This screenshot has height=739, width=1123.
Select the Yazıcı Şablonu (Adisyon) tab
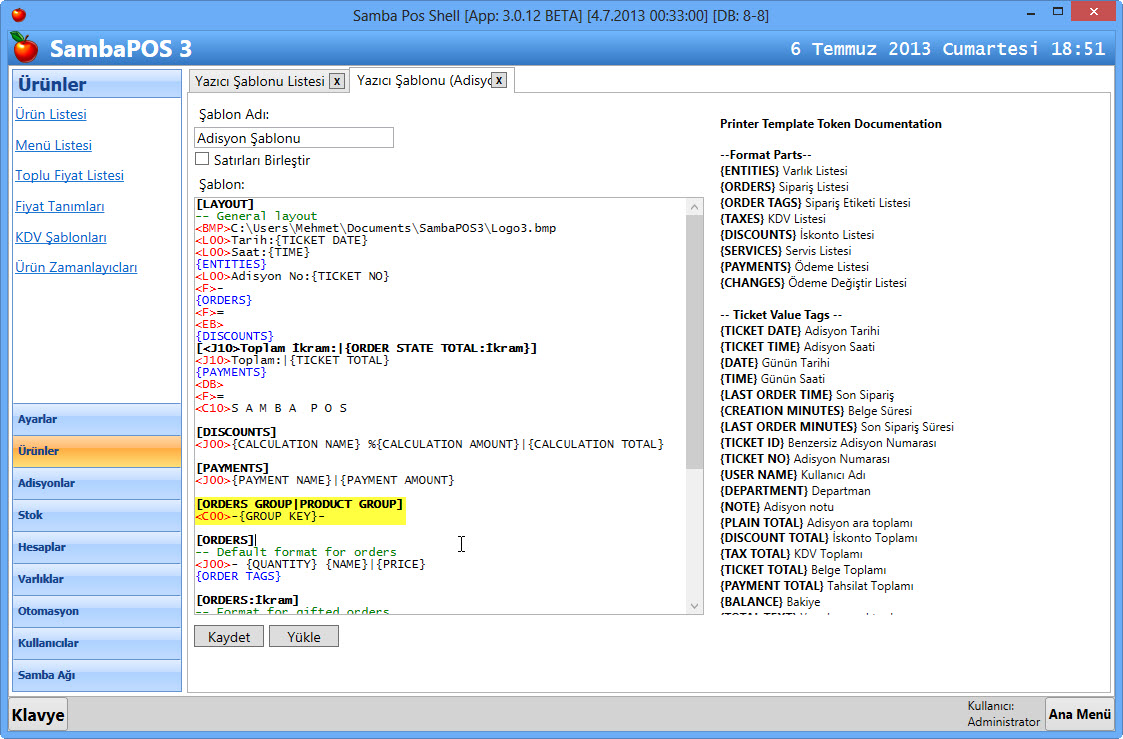pos(420,81)
